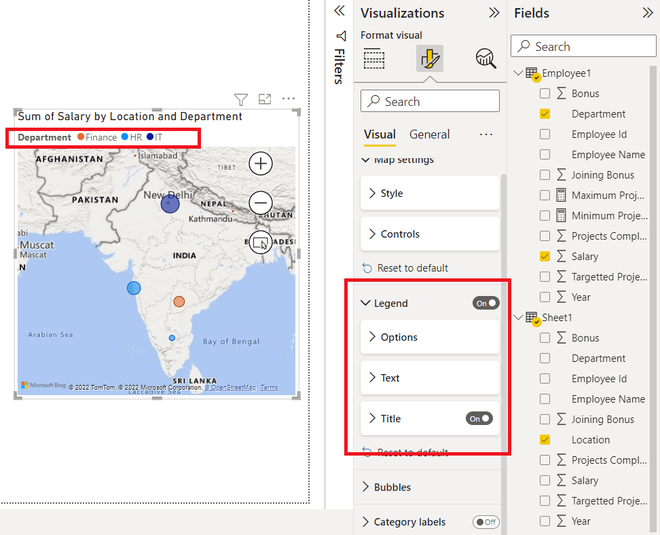Click the sigma icon beside Employee1 Salary

click(x=561, y=256)
